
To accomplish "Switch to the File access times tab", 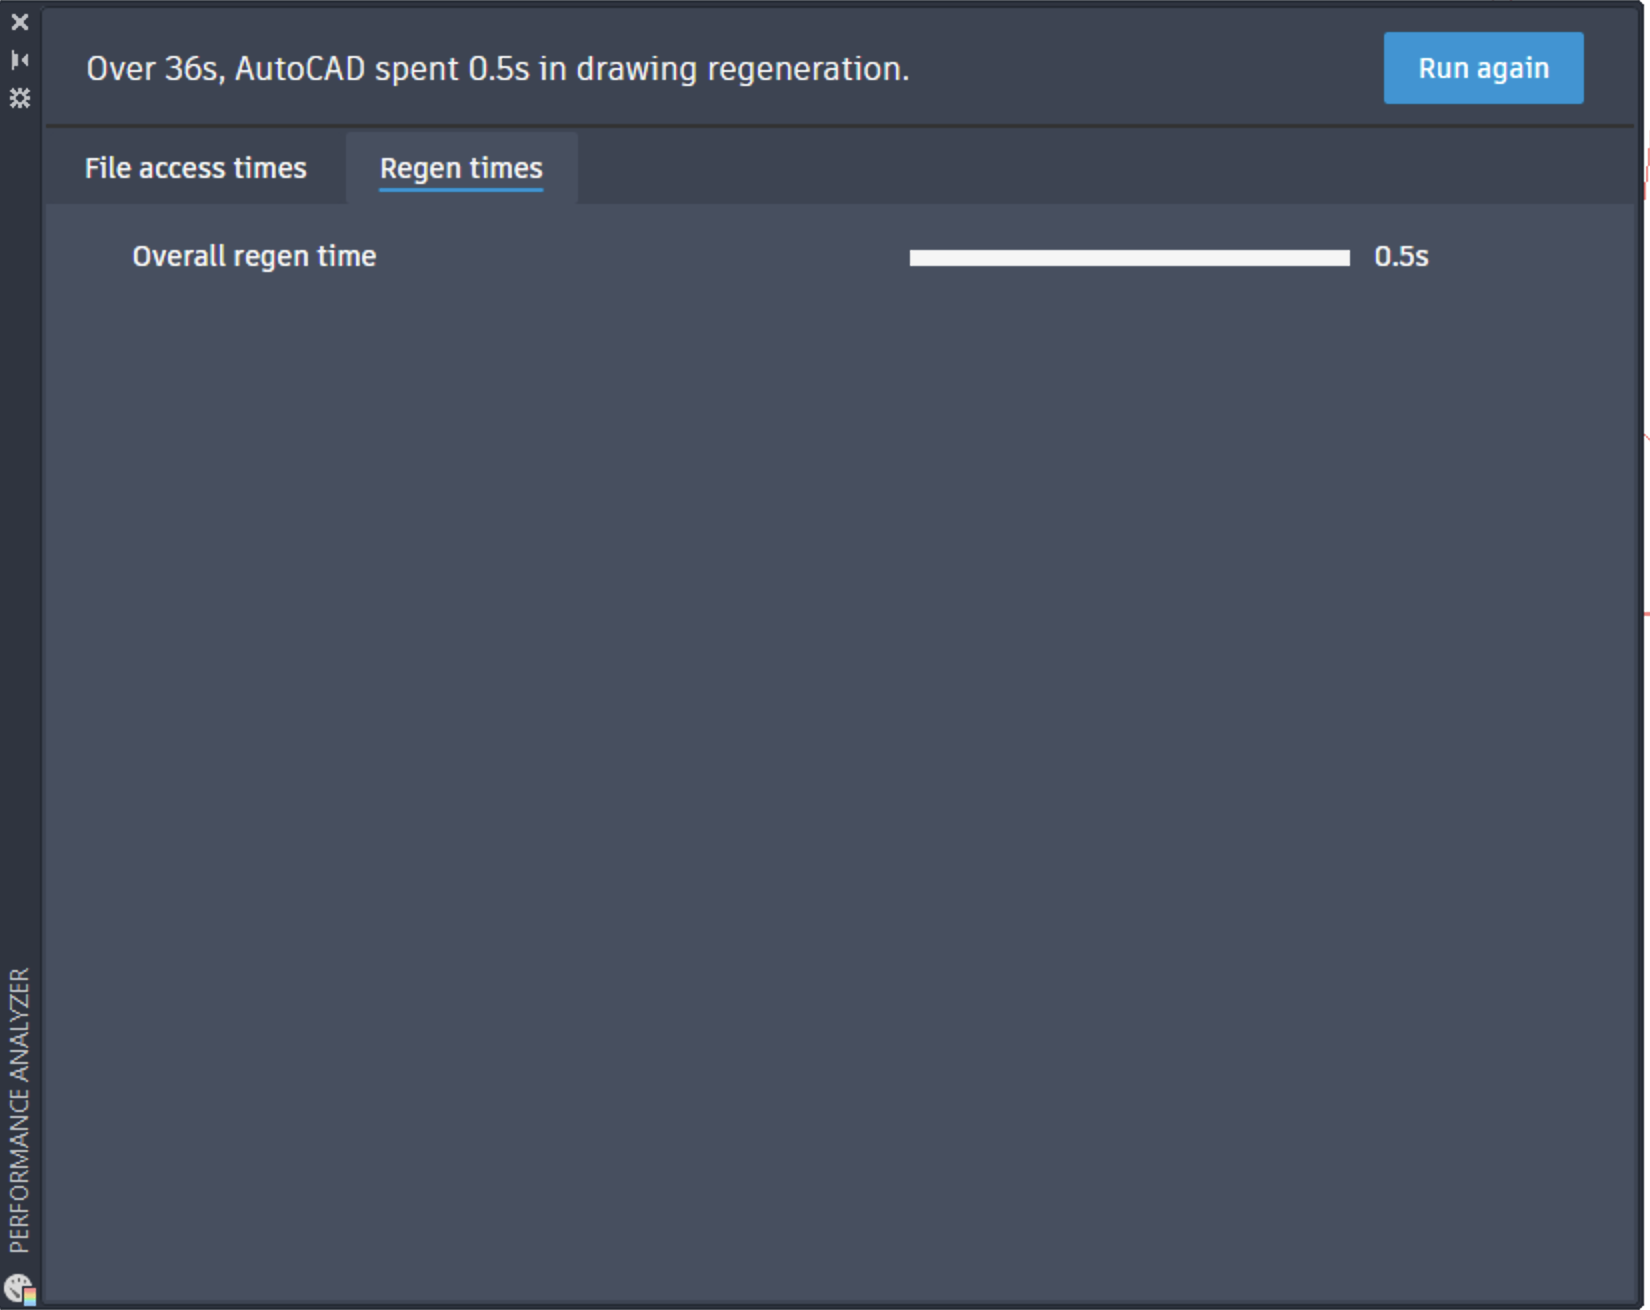I will pos(196,168).
